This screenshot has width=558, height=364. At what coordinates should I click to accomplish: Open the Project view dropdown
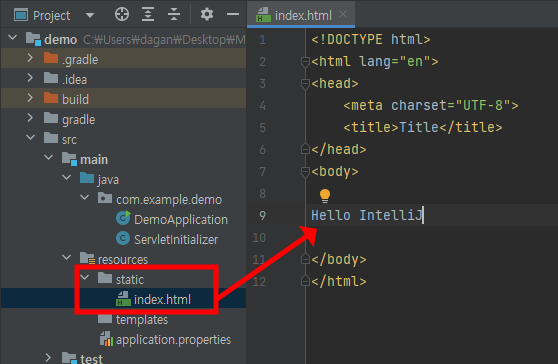pos(90,15)
